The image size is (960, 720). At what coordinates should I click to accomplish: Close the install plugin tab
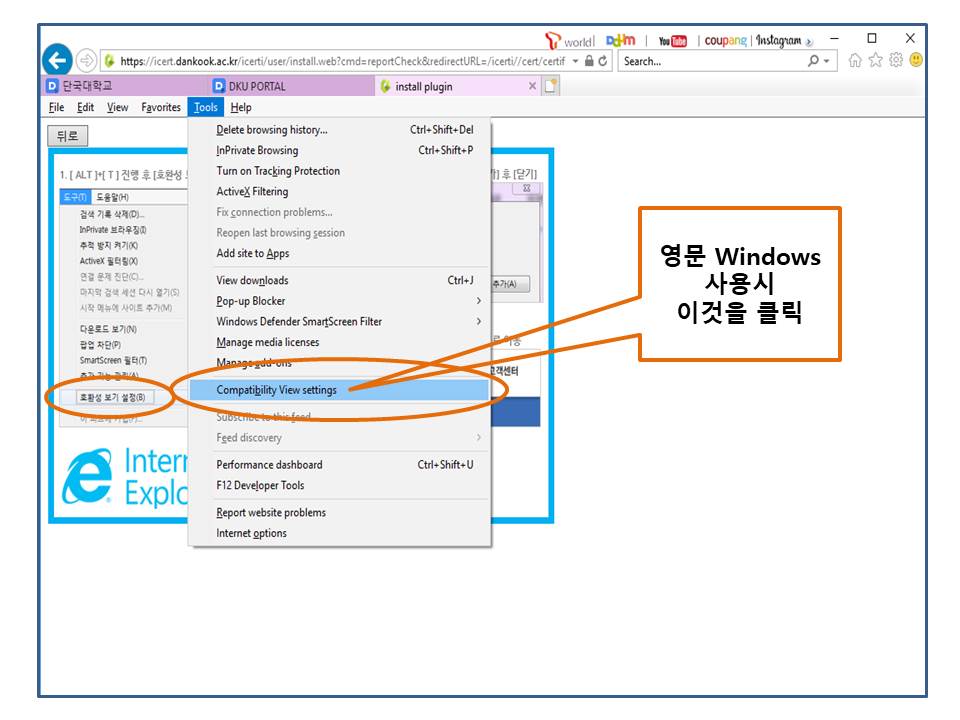pos(532,87)
